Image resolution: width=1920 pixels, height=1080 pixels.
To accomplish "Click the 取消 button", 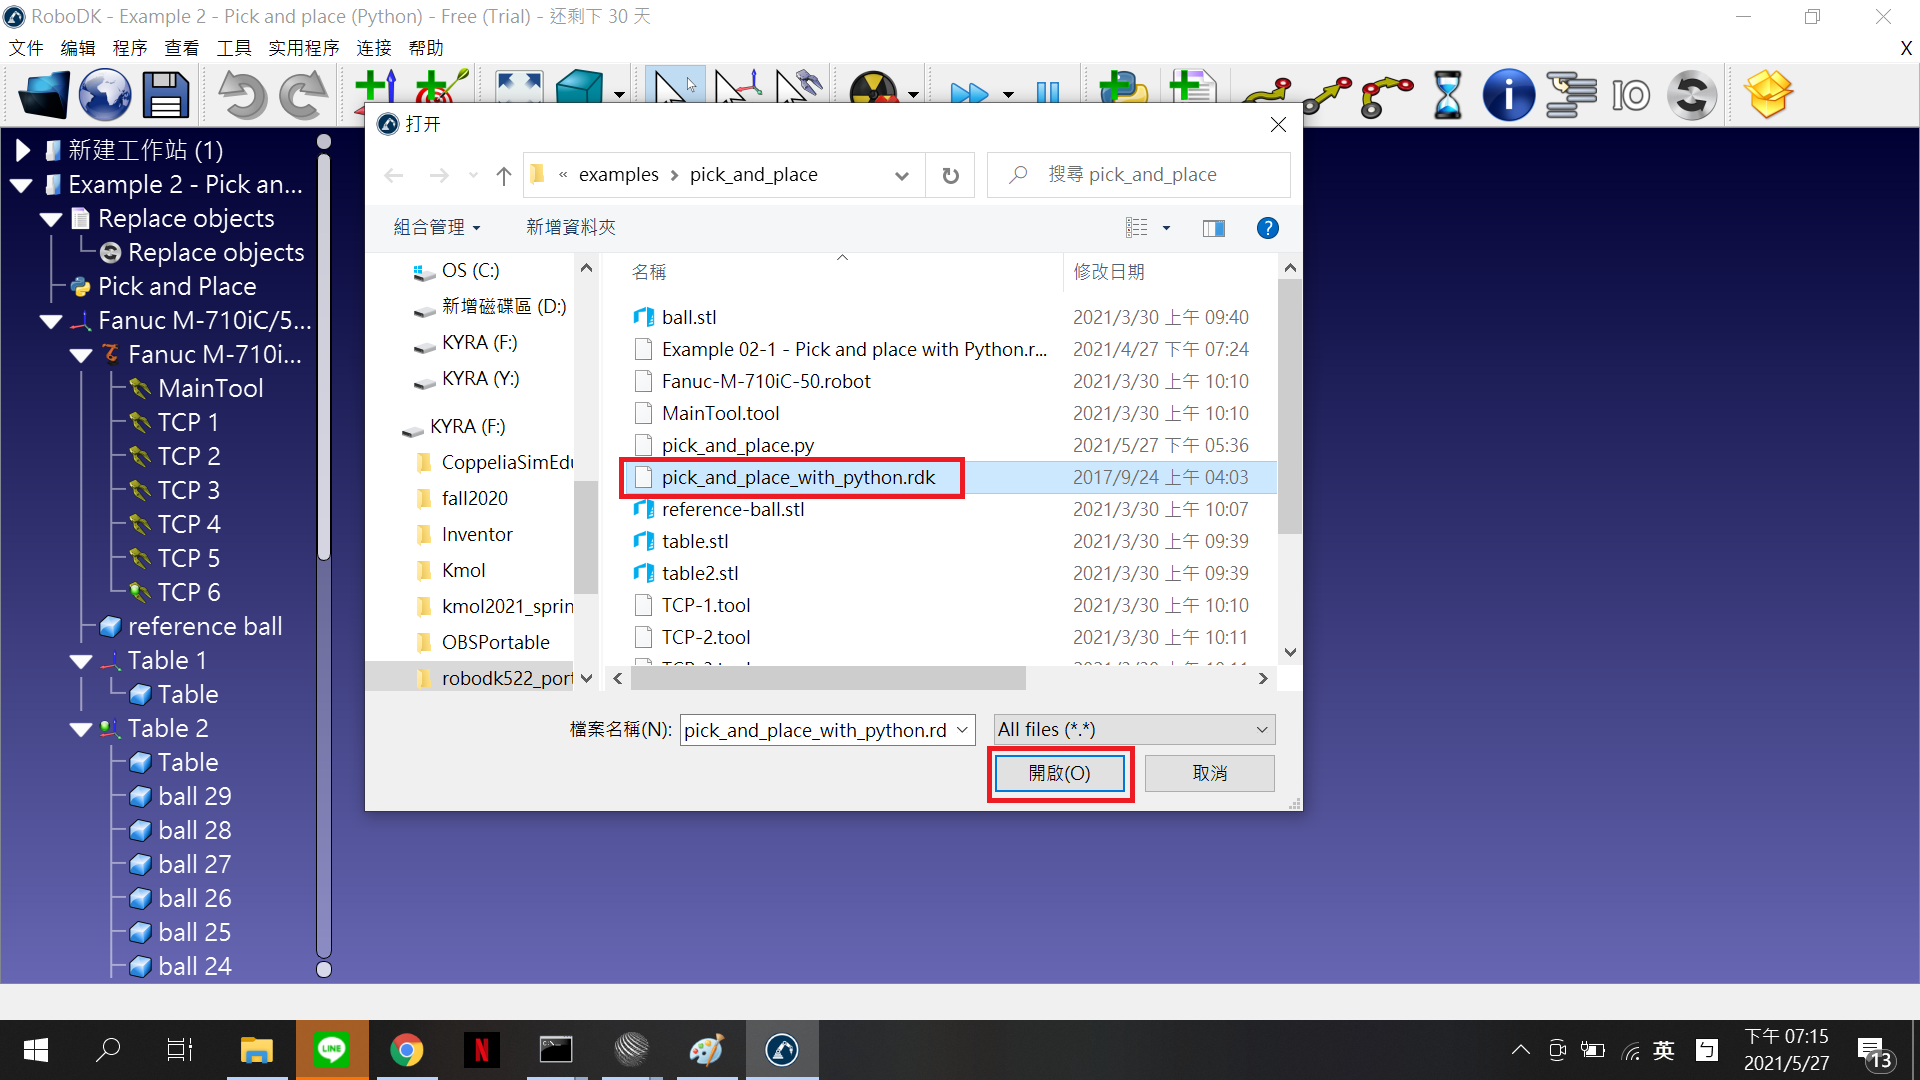I will coord(1209,773).
